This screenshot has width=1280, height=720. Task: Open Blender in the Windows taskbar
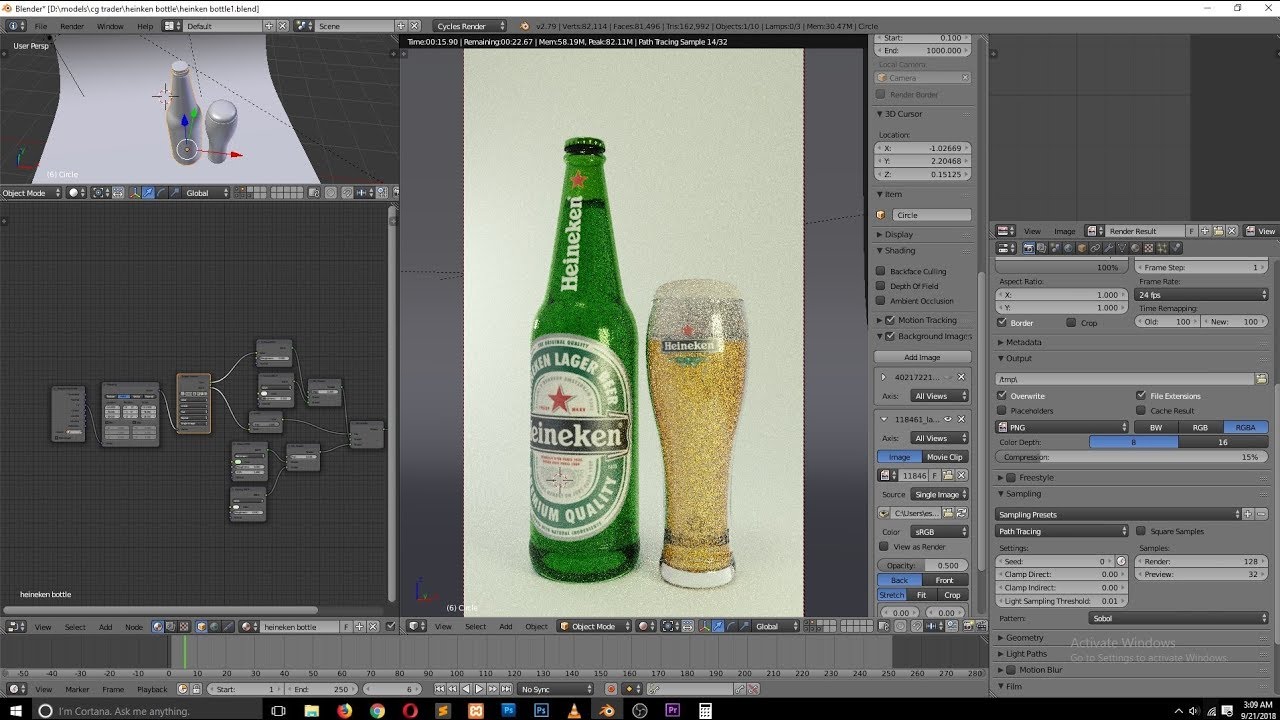point(607,710)
